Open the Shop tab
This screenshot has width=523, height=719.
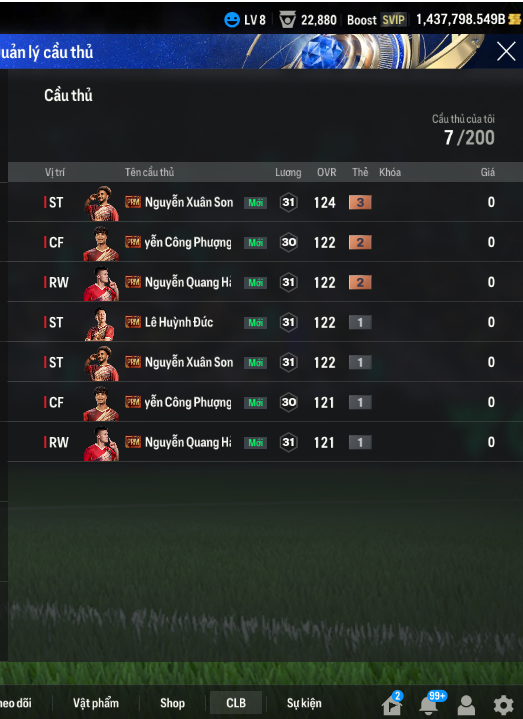click(x=172, y=703)
